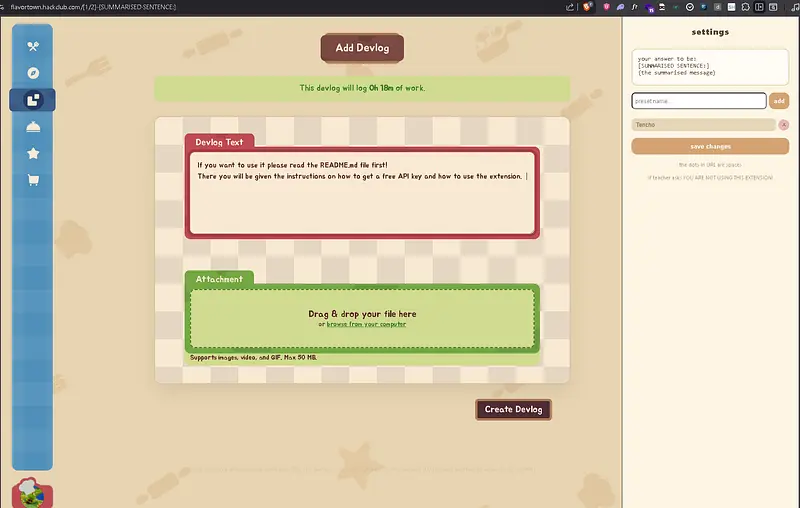Viewport: 800px width, 508px height.
Task: Click the add preset button
Action: (779, 101)
